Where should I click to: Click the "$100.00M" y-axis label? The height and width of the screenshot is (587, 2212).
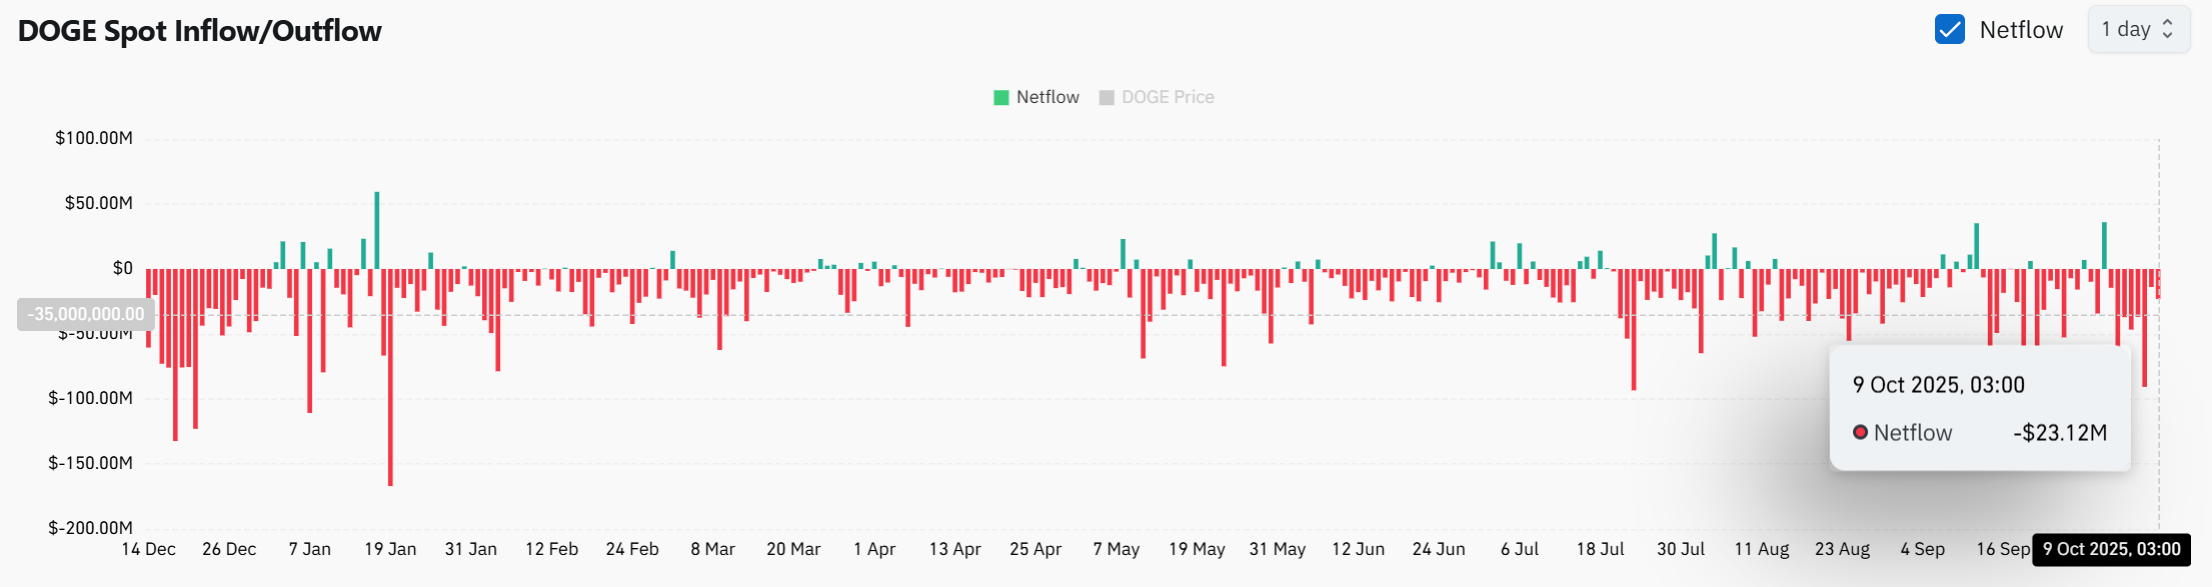[x=94, y=138]
